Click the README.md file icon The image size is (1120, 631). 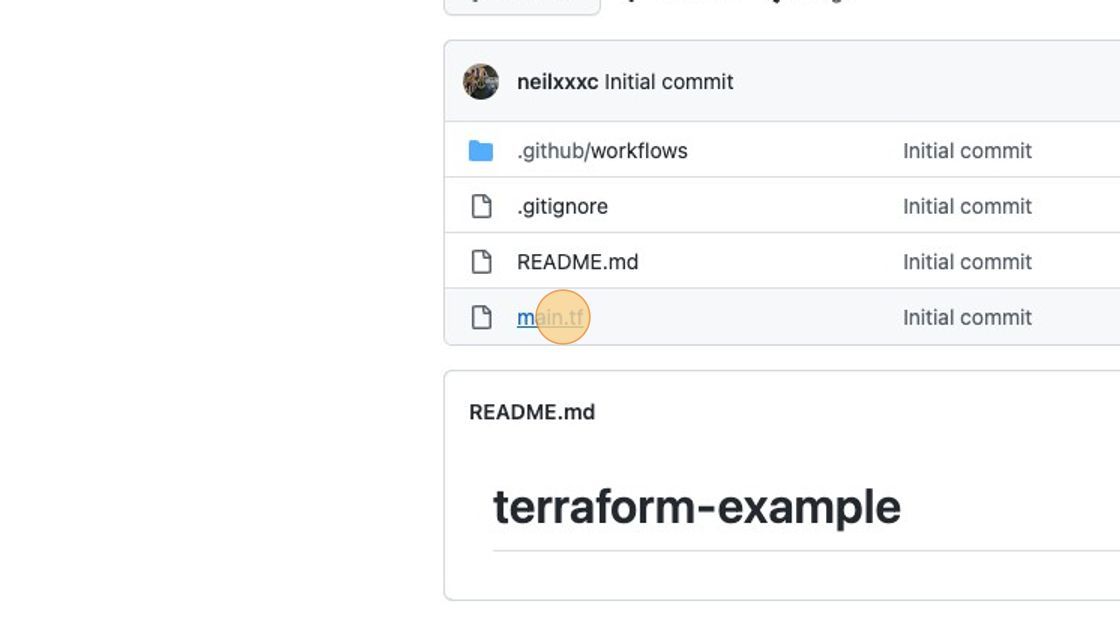point(481,262)
